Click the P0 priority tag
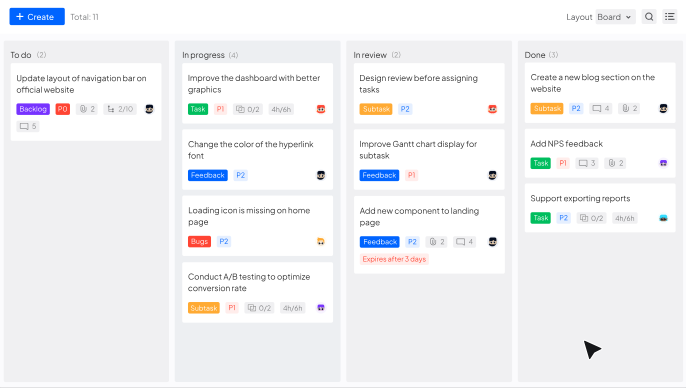 (x=63, y=109)
